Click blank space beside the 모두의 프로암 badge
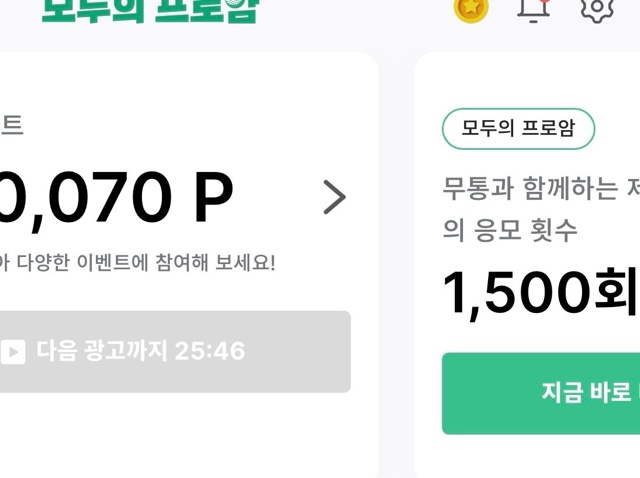The height and width of the screenshot is (478, 640). pyautogui.click(x=618, y=129)
